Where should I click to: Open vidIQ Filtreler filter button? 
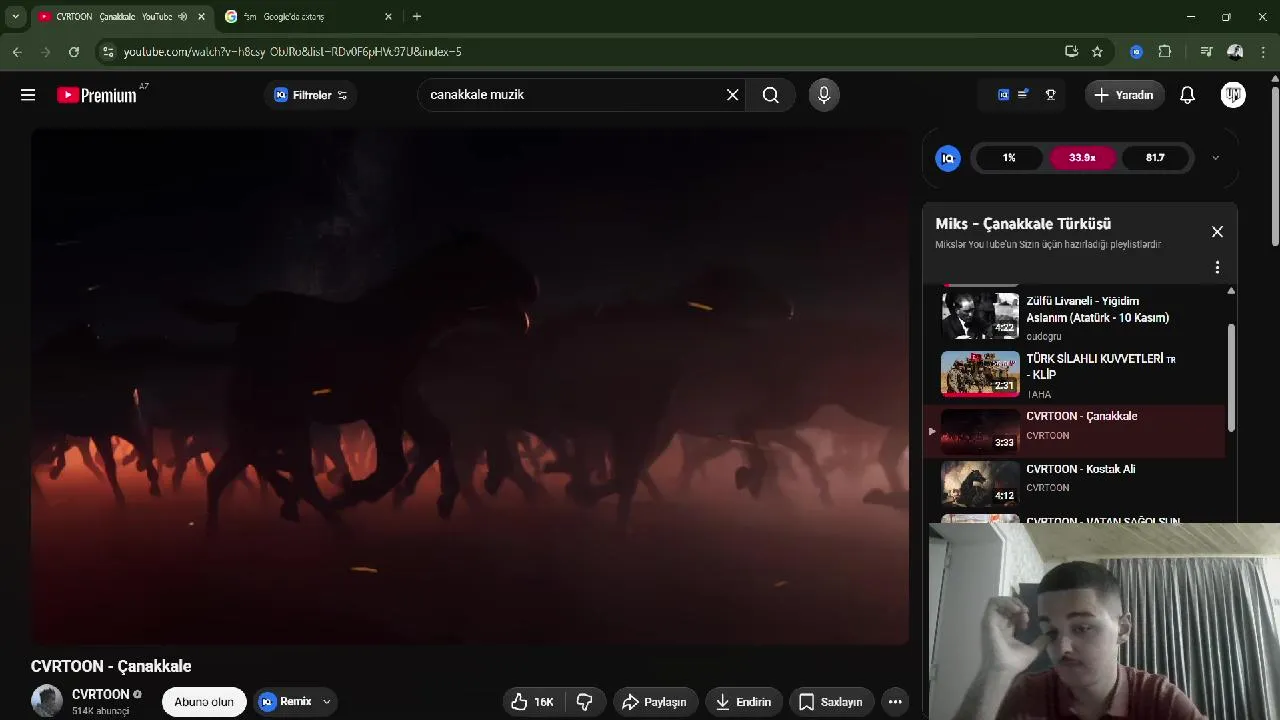click(311, 95)
